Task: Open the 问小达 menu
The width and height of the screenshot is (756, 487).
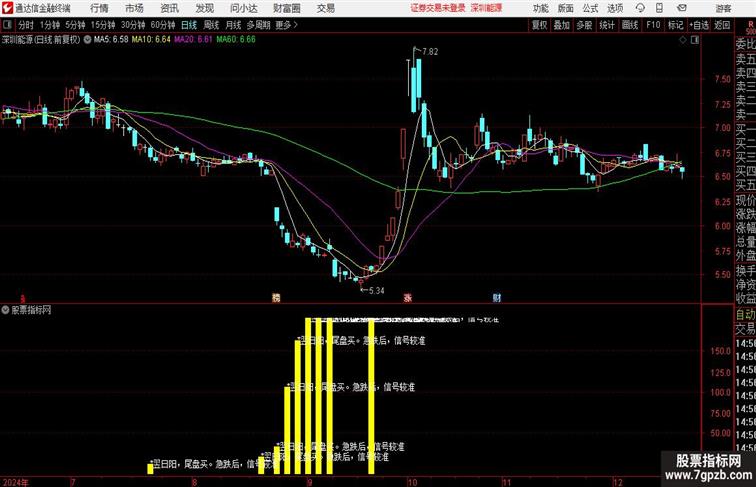Action: tap(243, 8)
